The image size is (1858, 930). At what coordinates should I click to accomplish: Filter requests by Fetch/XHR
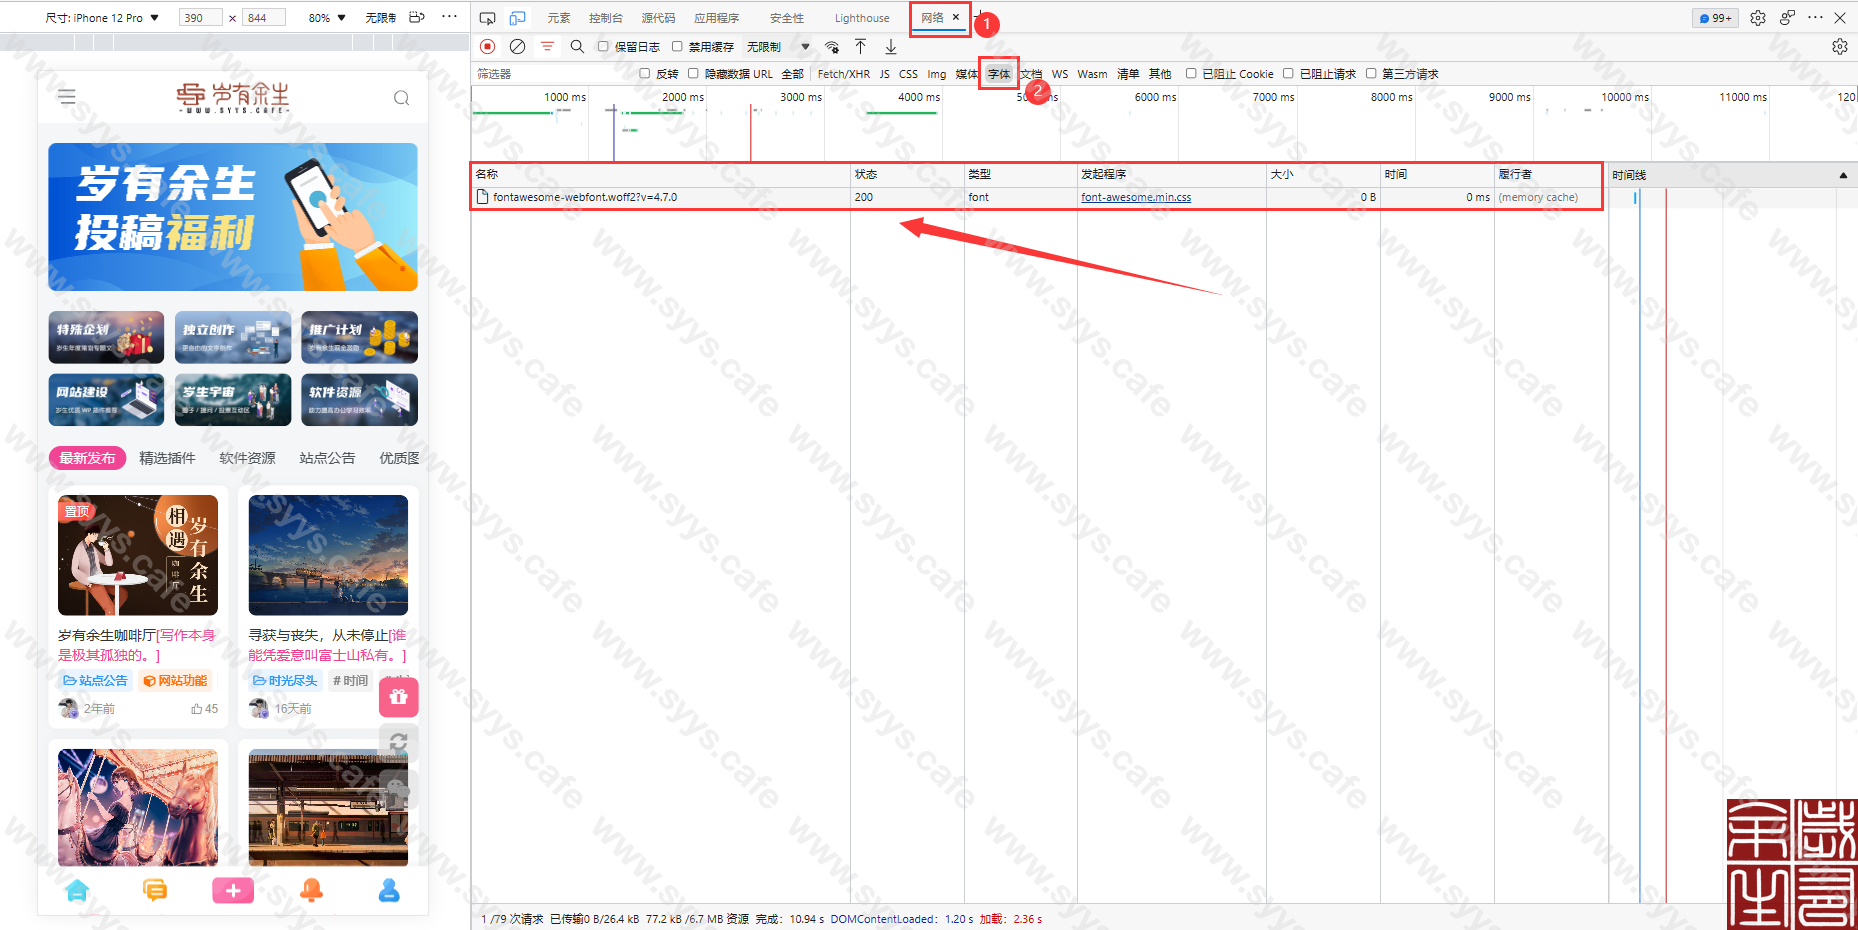click(x=844, y=74)
